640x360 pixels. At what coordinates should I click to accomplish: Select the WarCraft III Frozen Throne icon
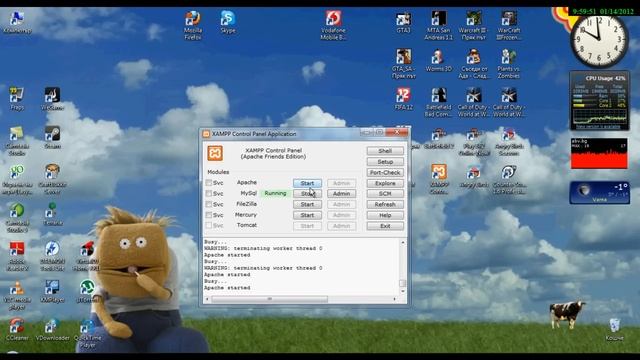click(509, 25)
